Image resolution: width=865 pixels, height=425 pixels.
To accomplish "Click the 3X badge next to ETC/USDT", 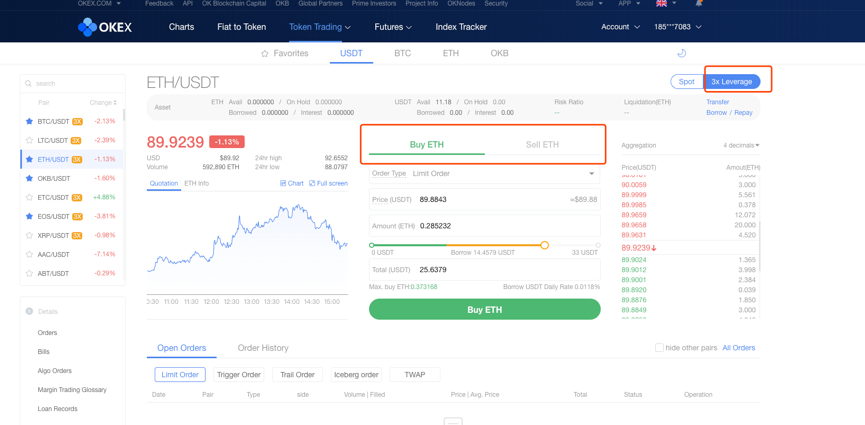I will click(77, 197).
